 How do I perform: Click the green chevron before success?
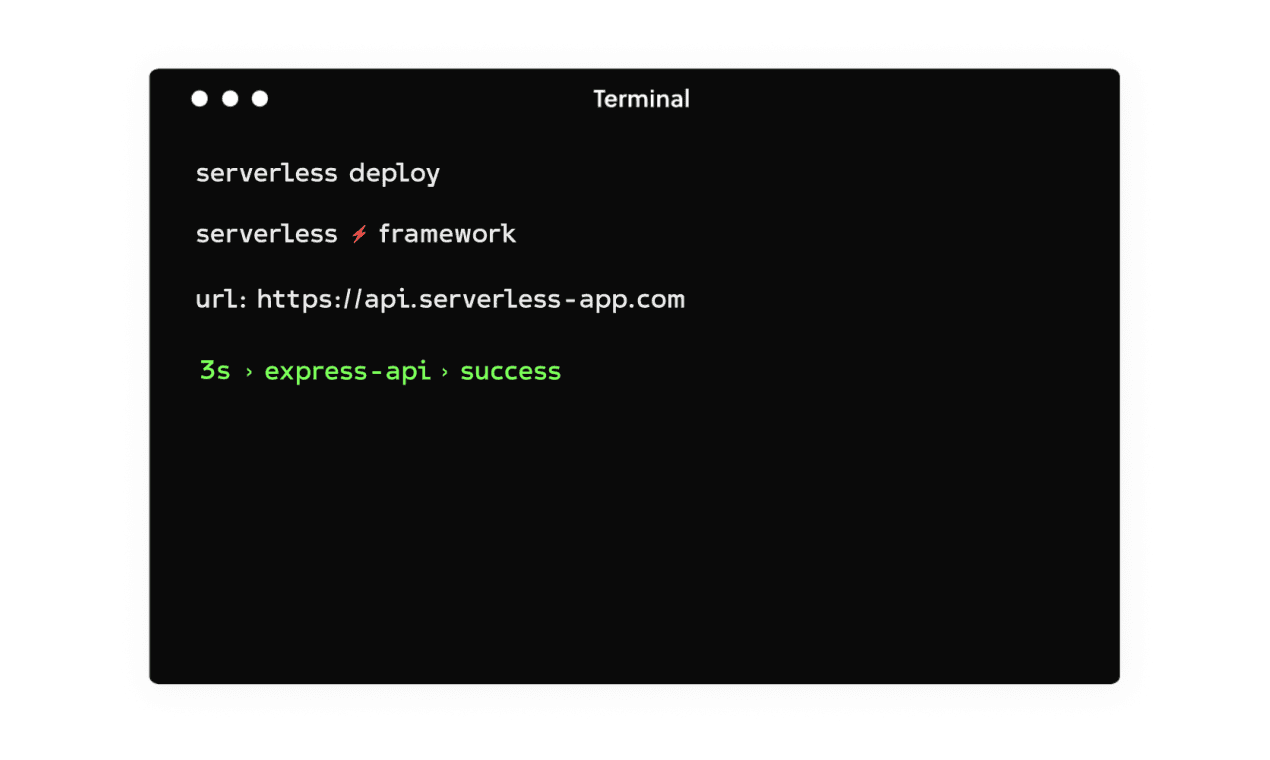point(444,373)
